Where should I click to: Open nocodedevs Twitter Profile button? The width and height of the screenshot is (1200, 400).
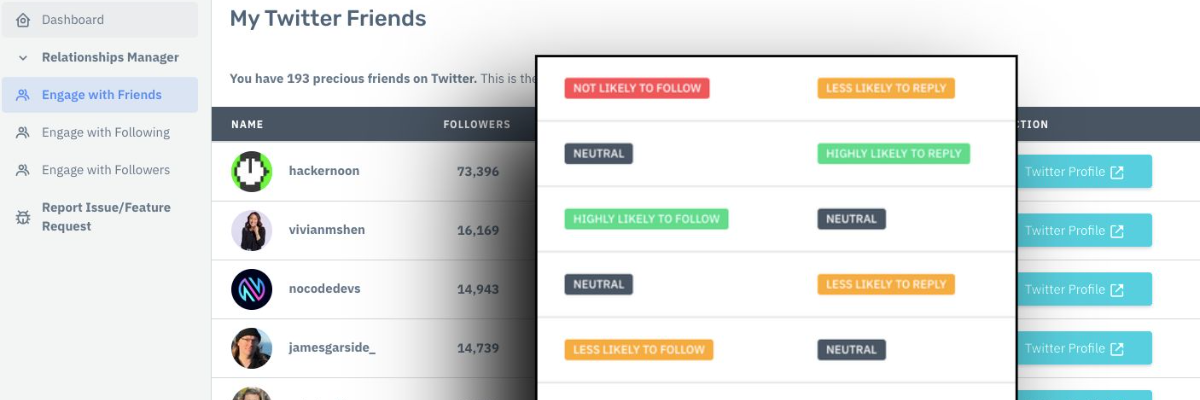1084,290
